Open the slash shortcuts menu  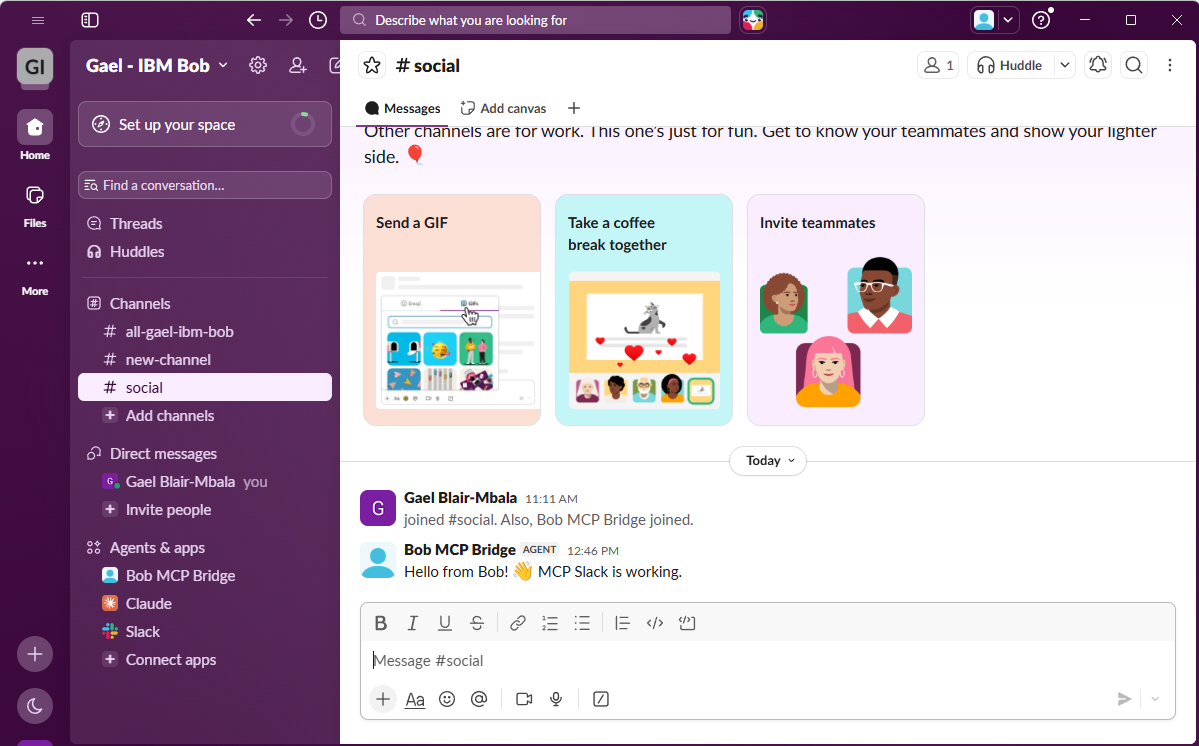click(601, 699)
